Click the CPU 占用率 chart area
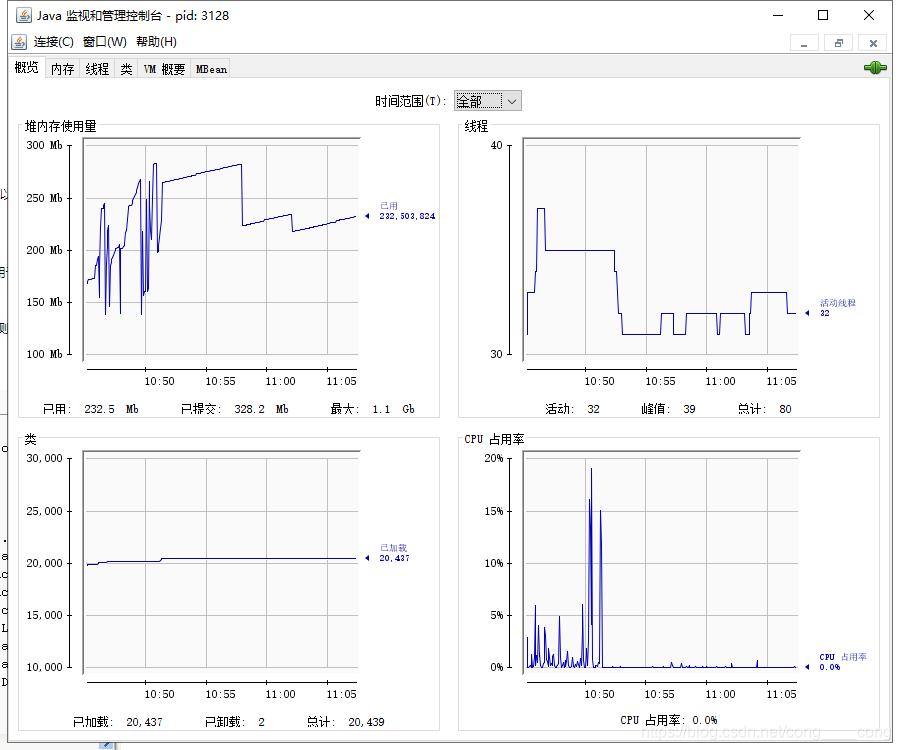Image resolution: width=900 pixels, height=750 pixels. pos(661,561)
